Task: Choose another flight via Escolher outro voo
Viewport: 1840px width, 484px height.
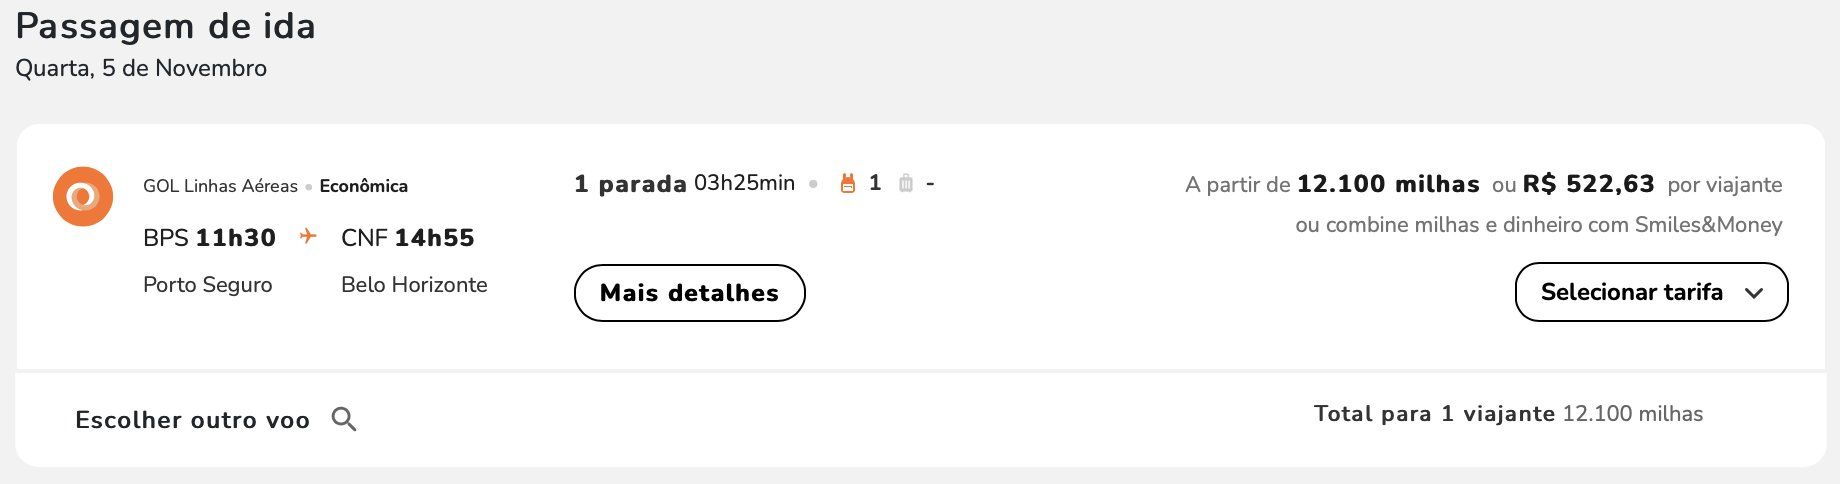Action: 192,420
